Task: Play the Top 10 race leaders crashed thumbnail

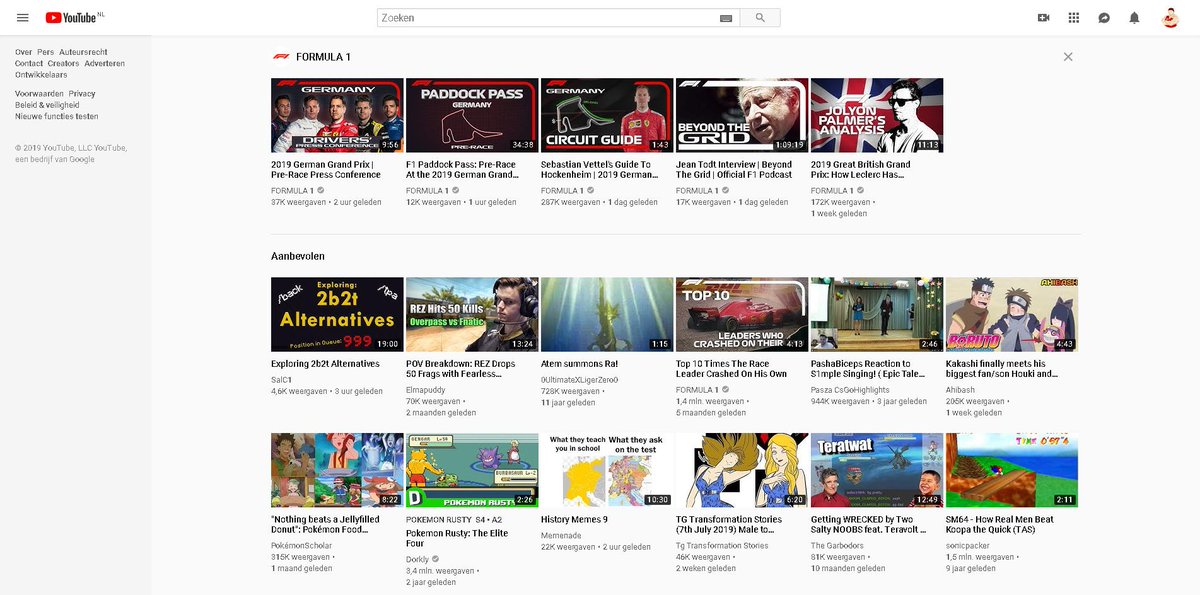Action: [742, 314]
